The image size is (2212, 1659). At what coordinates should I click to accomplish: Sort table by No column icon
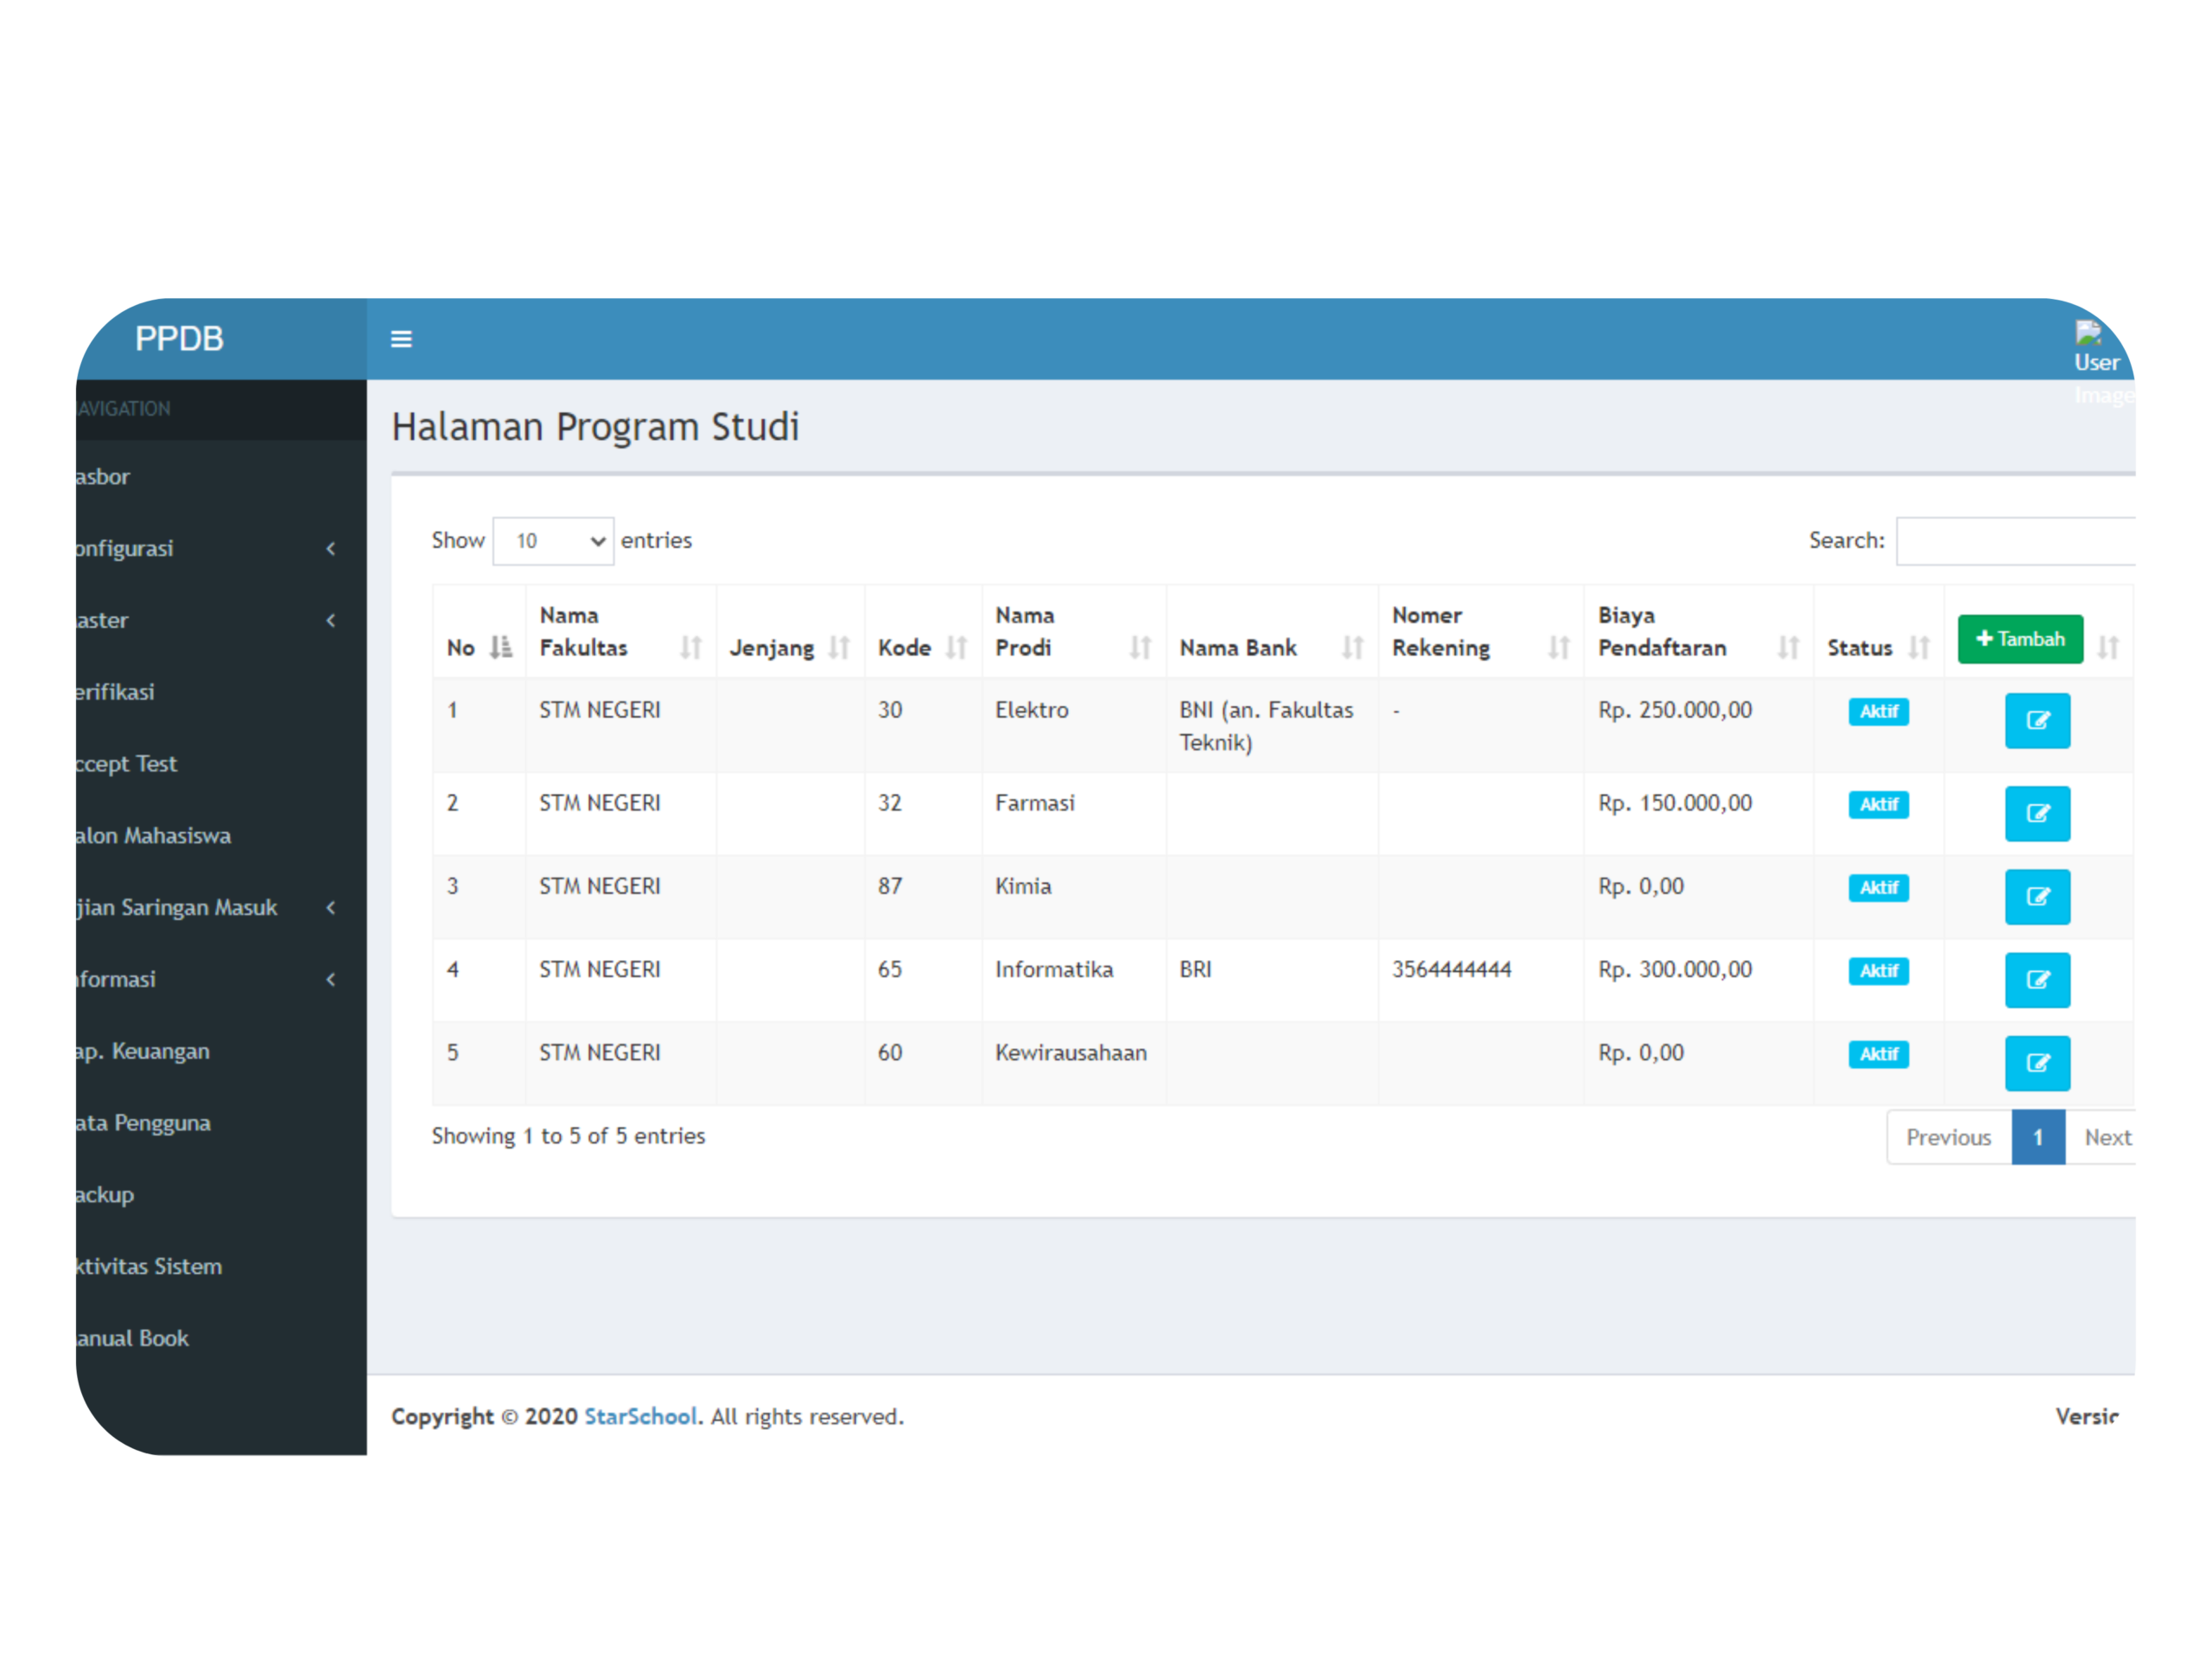tap(500, 647)
